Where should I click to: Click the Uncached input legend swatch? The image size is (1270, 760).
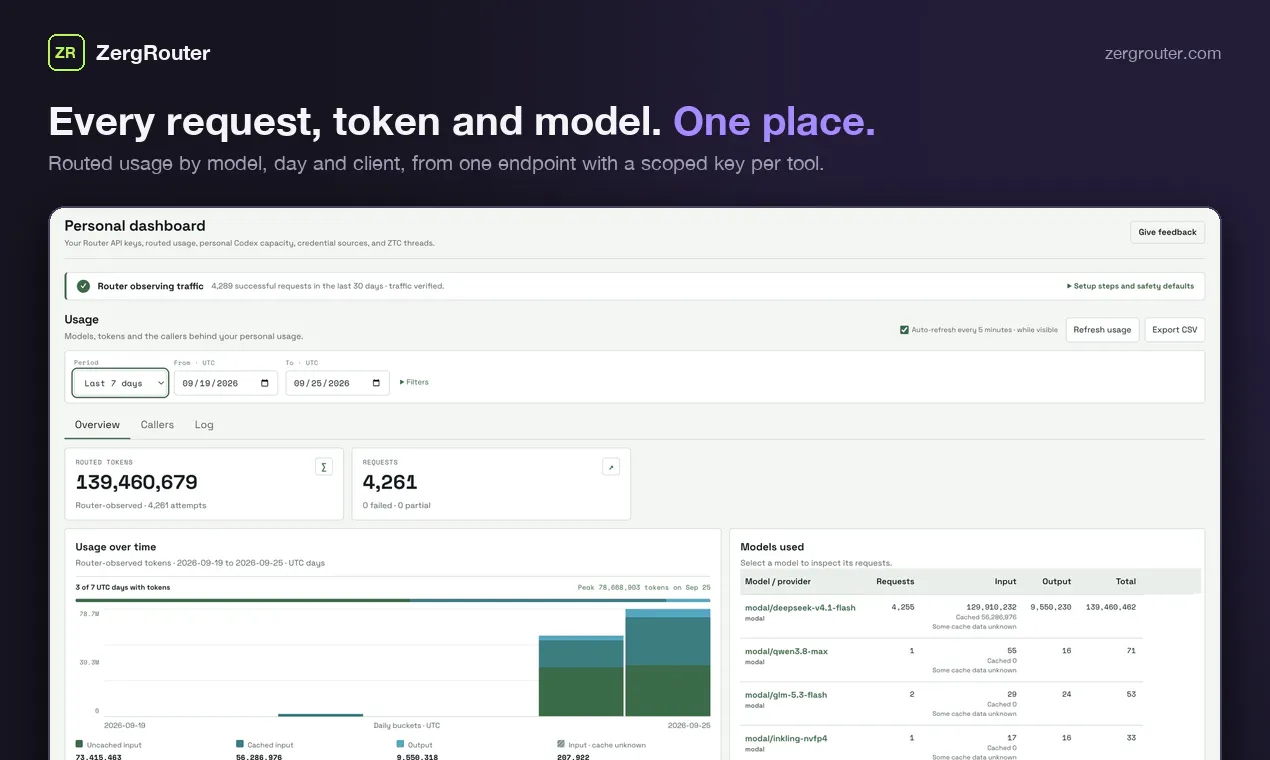pyautogui.click(x=80, y=744)
